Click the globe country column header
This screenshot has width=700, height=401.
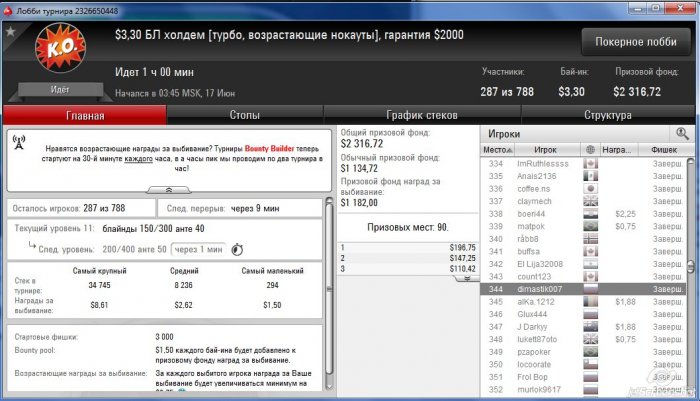590,150
